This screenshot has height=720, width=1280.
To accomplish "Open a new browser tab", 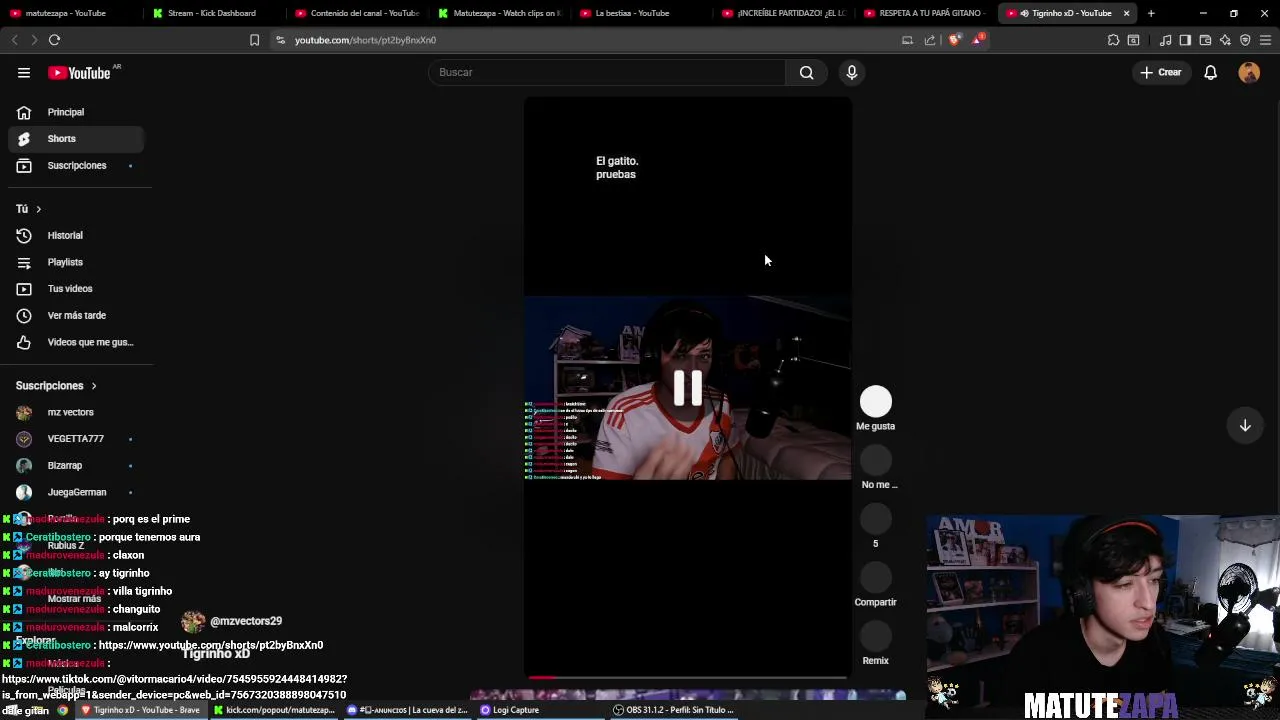I will (x=1151, y=13).
